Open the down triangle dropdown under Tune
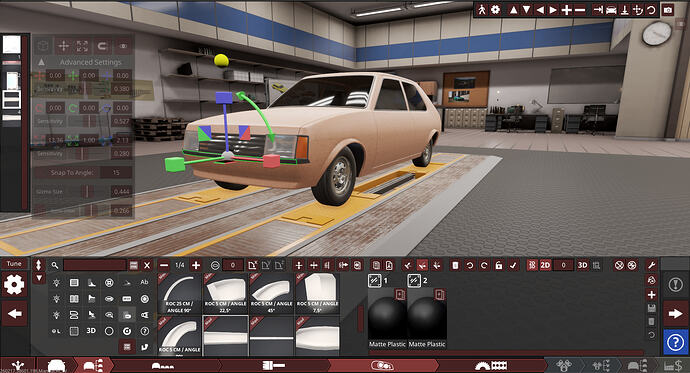 [39, 278]
